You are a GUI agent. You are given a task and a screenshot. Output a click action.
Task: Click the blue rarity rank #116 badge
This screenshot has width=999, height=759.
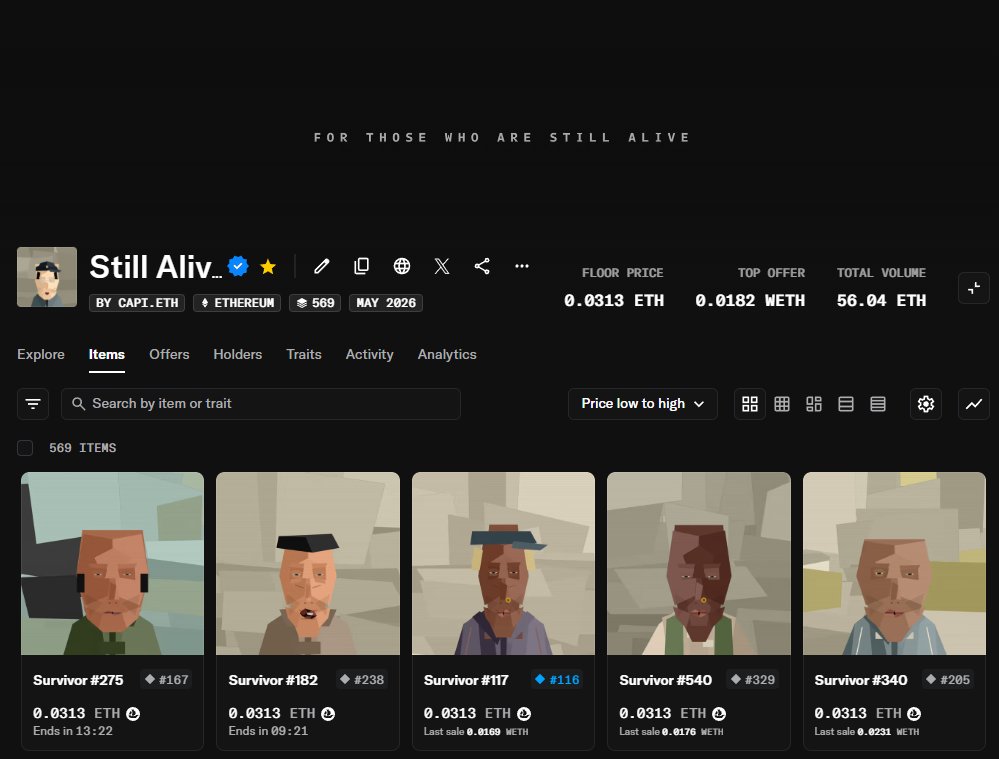click(557, 680)
